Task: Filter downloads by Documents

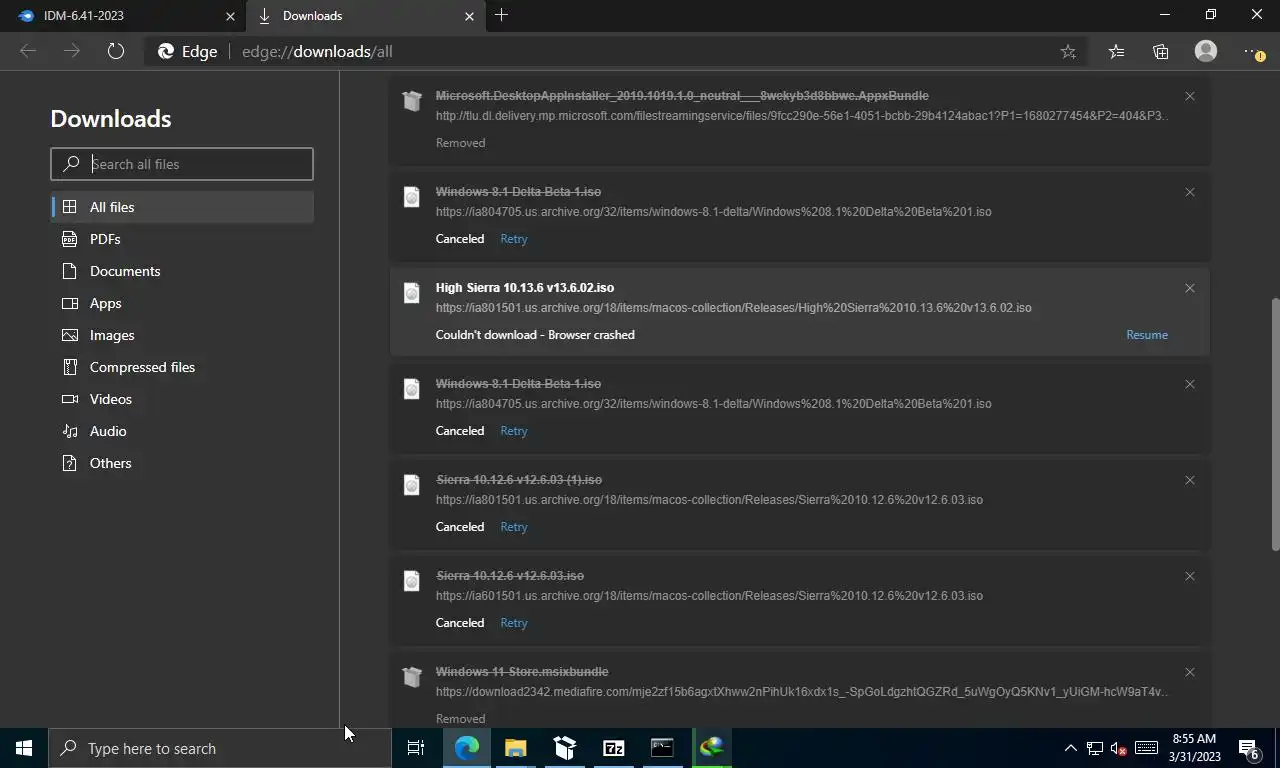Action: 182,271
